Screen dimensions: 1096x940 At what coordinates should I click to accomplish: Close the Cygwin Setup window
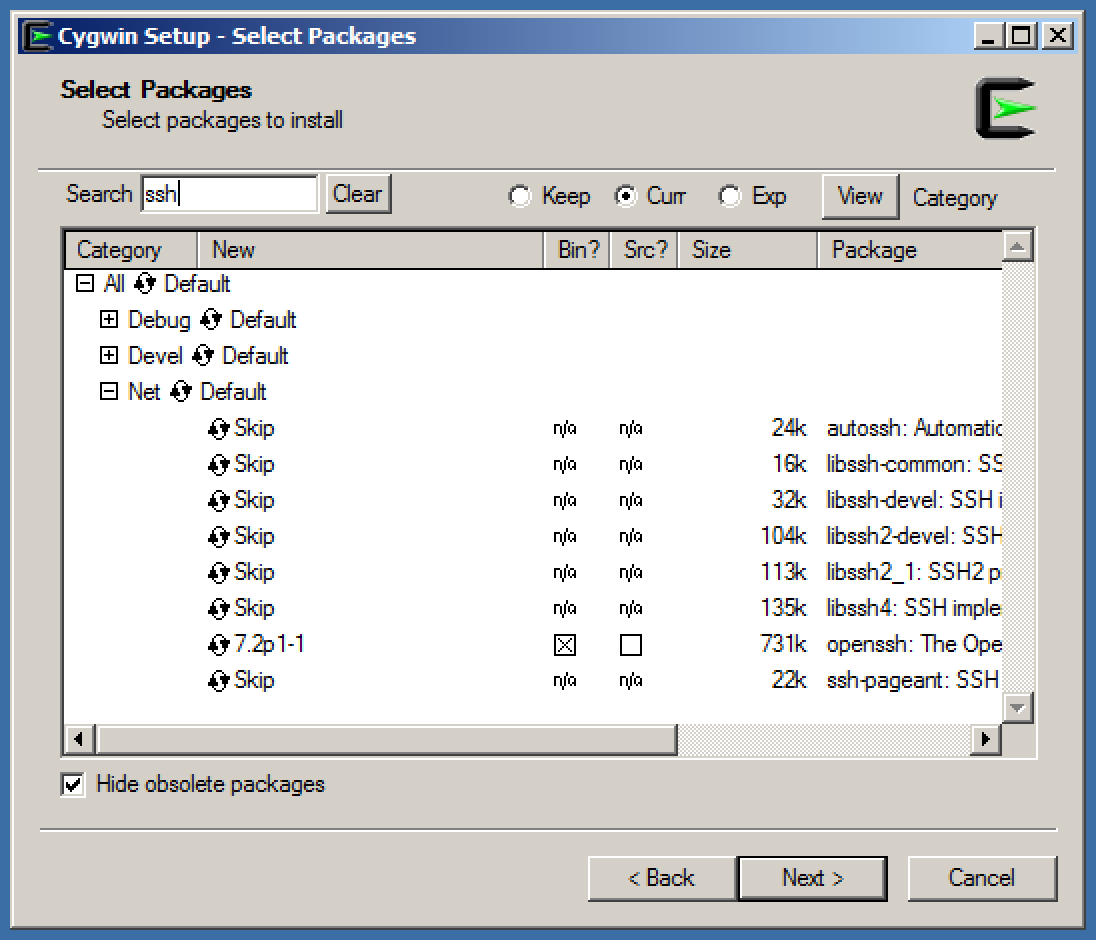(1058, 36)
